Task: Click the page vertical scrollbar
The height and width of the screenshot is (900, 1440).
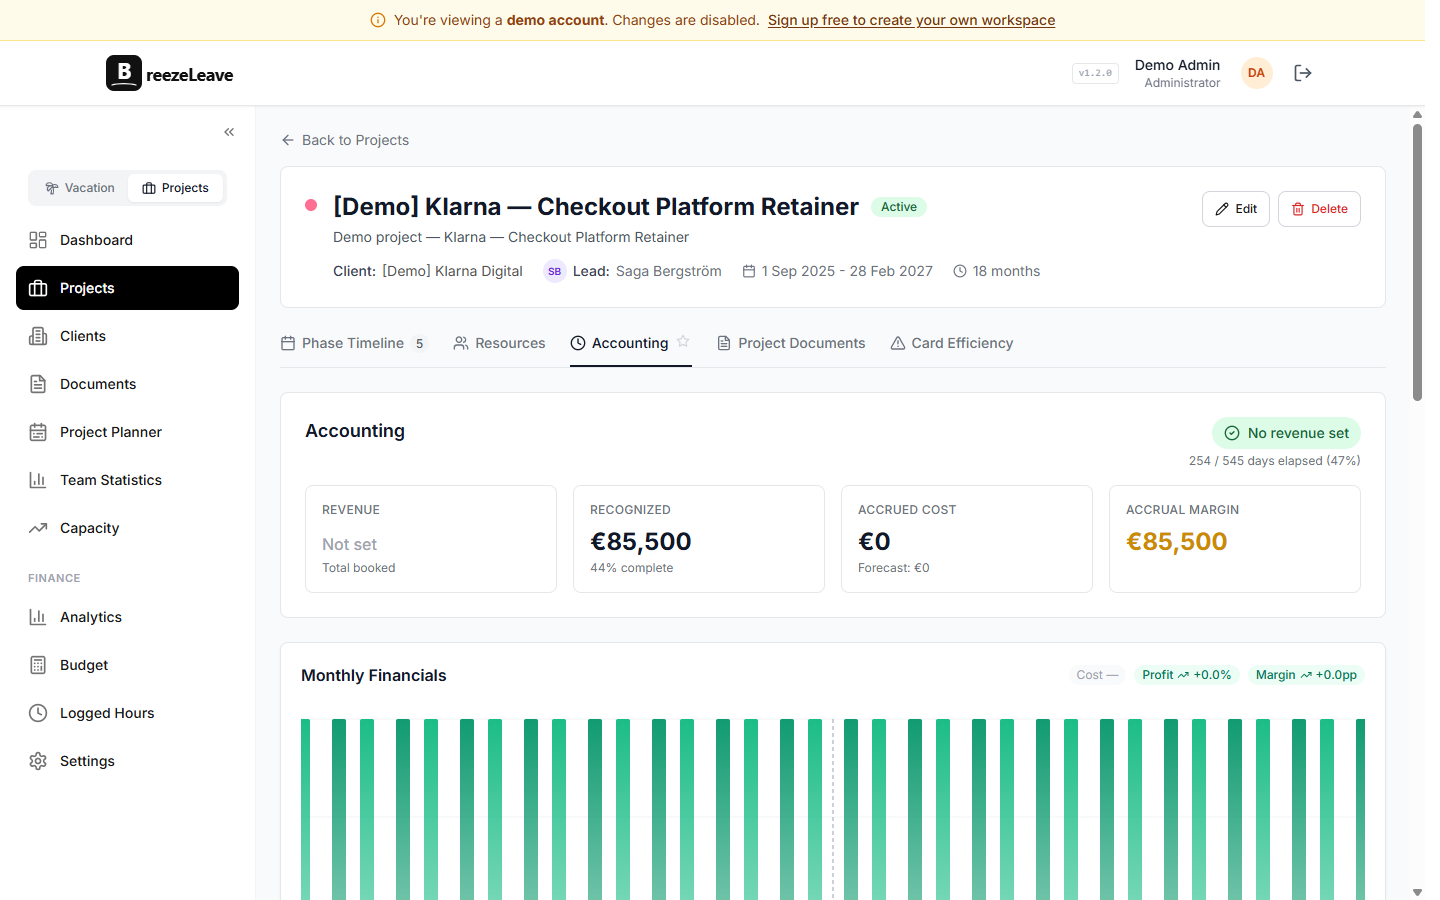Action: click(x=1417, y=262)
